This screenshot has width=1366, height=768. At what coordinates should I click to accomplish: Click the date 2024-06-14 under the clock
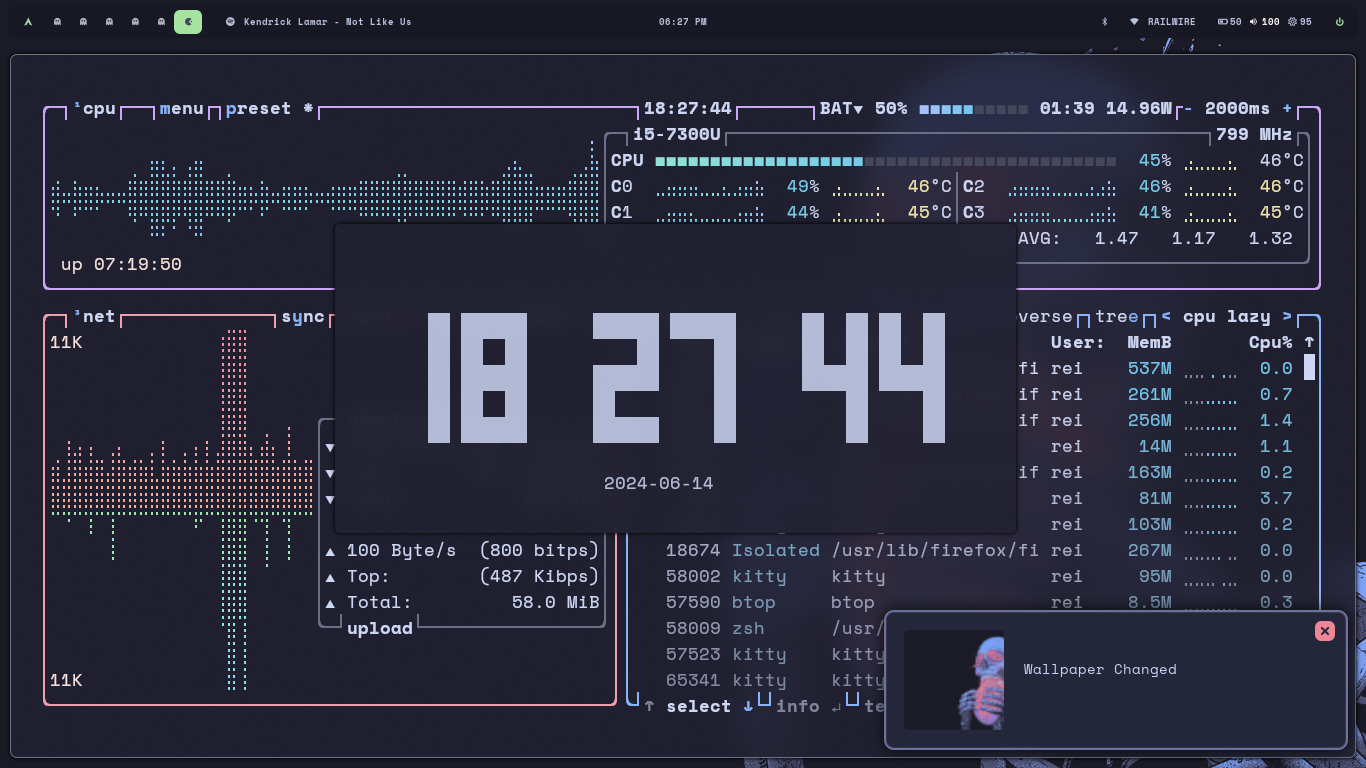658,483
